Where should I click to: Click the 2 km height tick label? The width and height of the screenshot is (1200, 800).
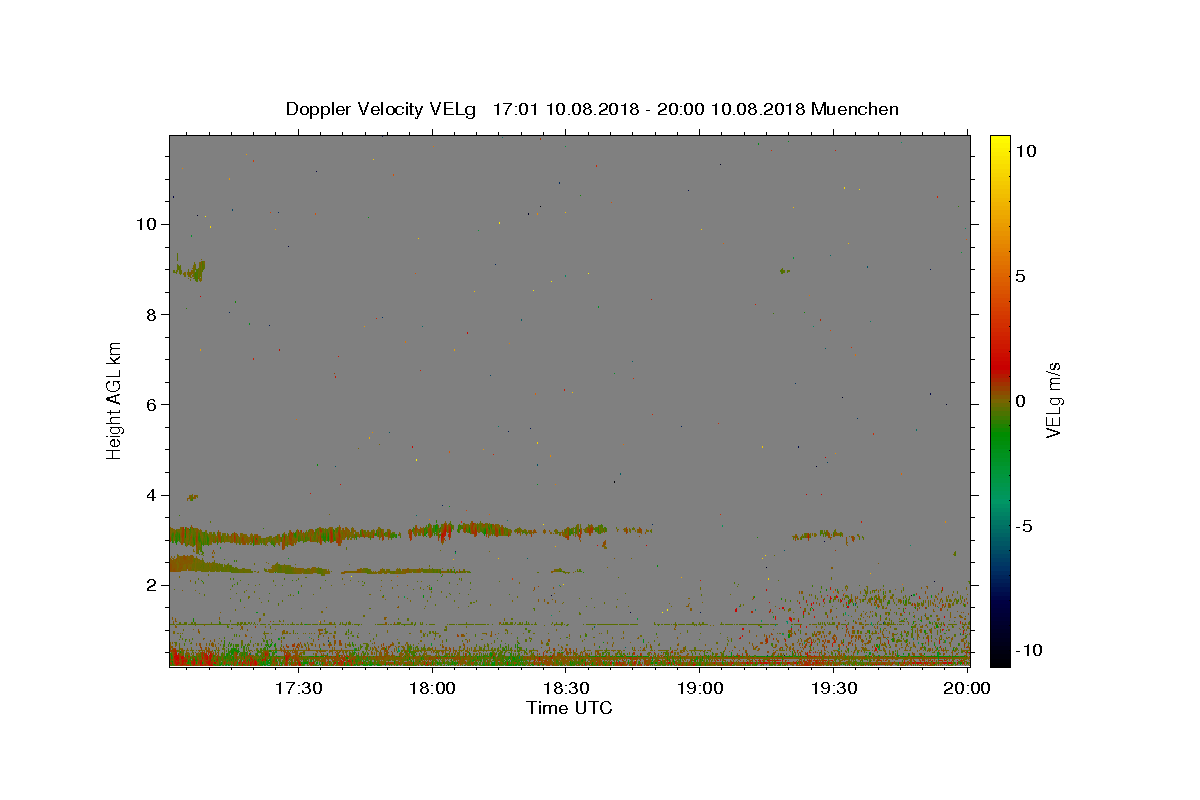[x=151, y=585]
